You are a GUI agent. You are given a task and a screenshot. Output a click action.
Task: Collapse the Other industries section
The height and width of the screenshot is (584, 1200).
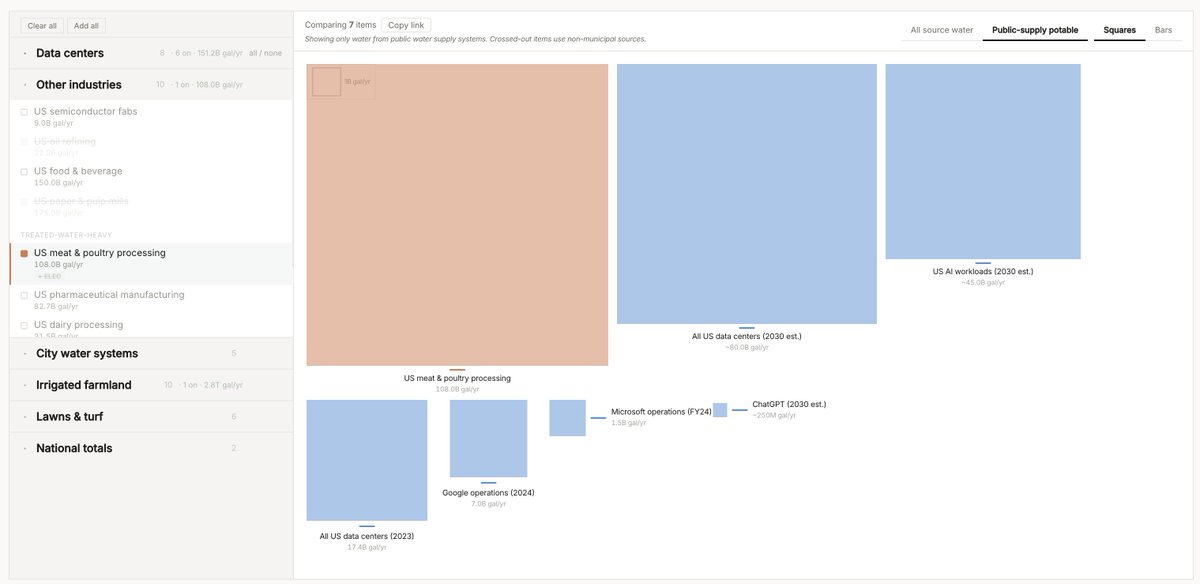[151, 85]
